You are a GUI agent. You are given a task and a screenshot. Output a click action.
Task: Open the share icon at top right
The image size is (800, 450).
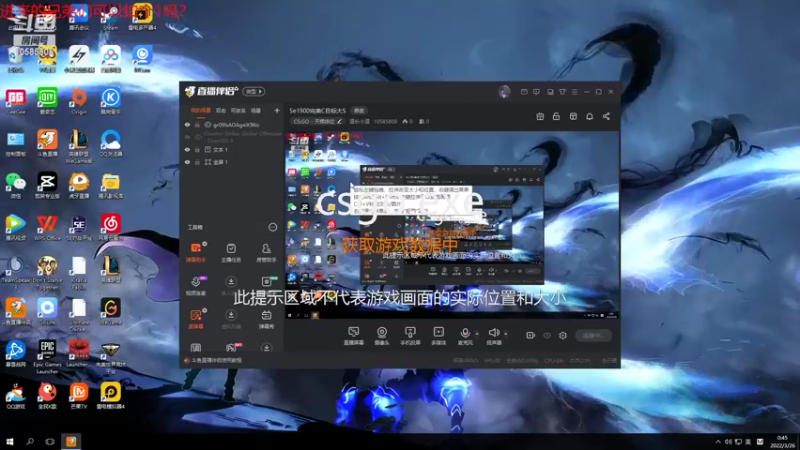pyautogui.click(x=606, y=116)
